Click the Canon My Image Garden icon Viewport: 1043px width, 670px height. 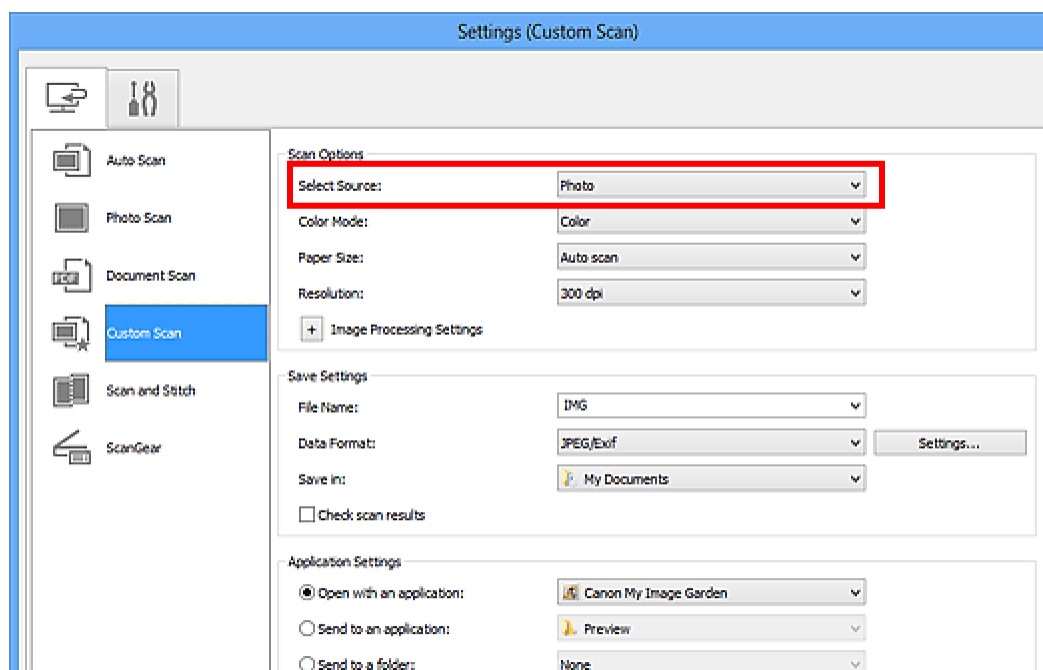point(570,593)
